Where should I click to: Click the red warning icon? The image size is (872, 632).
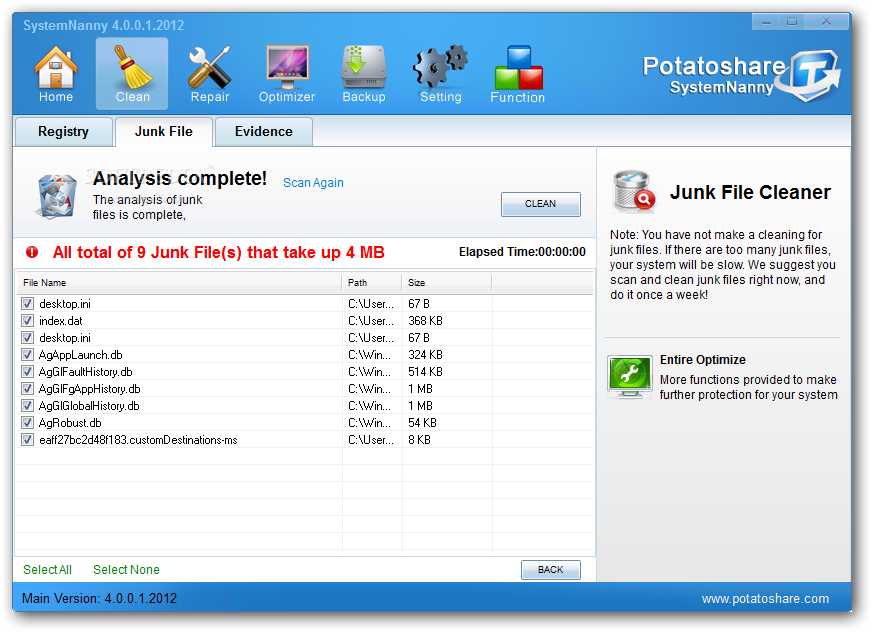pos(32,252)
